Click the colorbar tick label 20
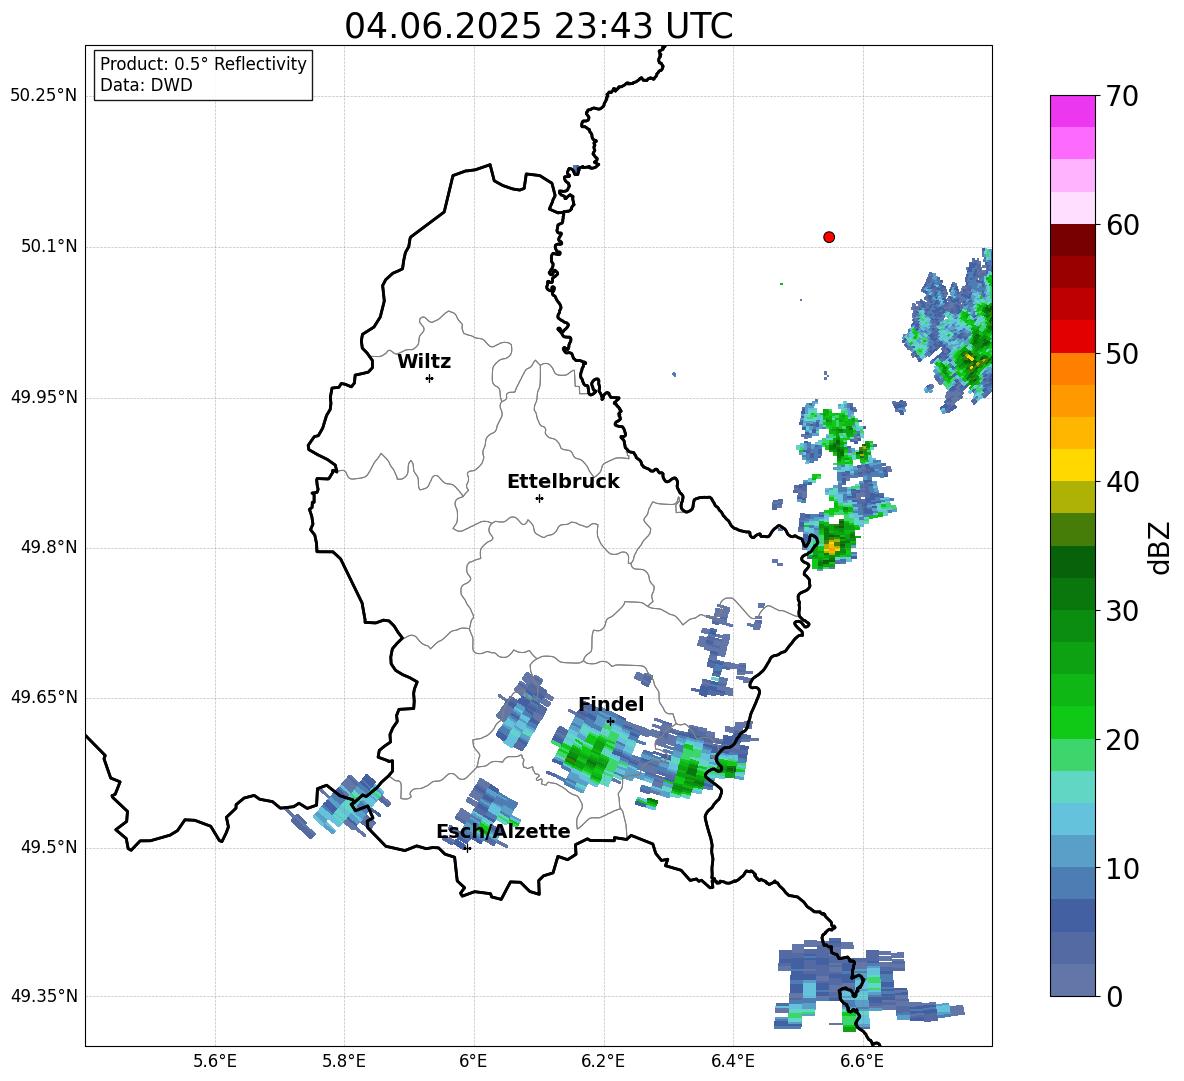The width and height of the screenshot is (1184, 1081). point(1121,740)
